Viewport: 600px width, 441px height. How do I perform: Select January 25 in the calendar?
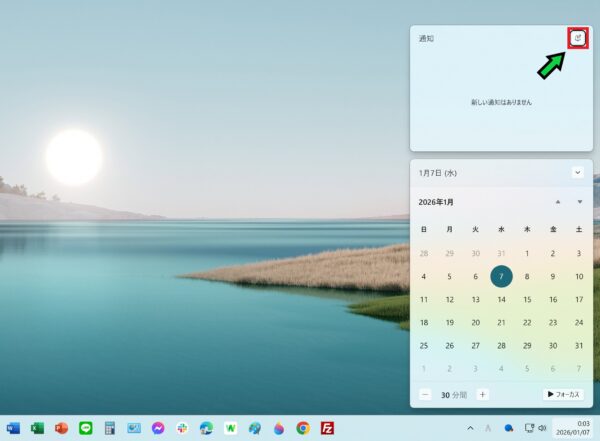(424, 346)
